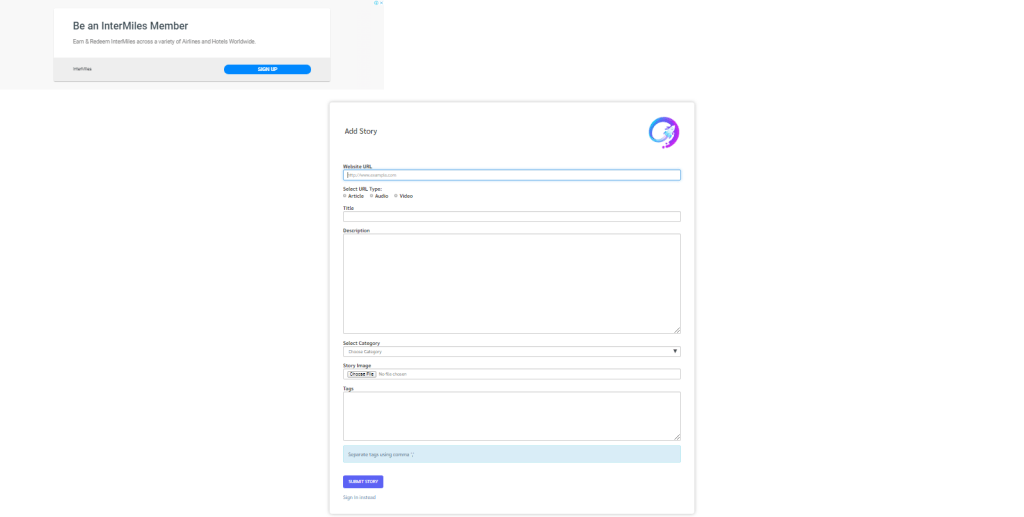
Task: Click inside the Description text area
Action: [x=511, y=283]
